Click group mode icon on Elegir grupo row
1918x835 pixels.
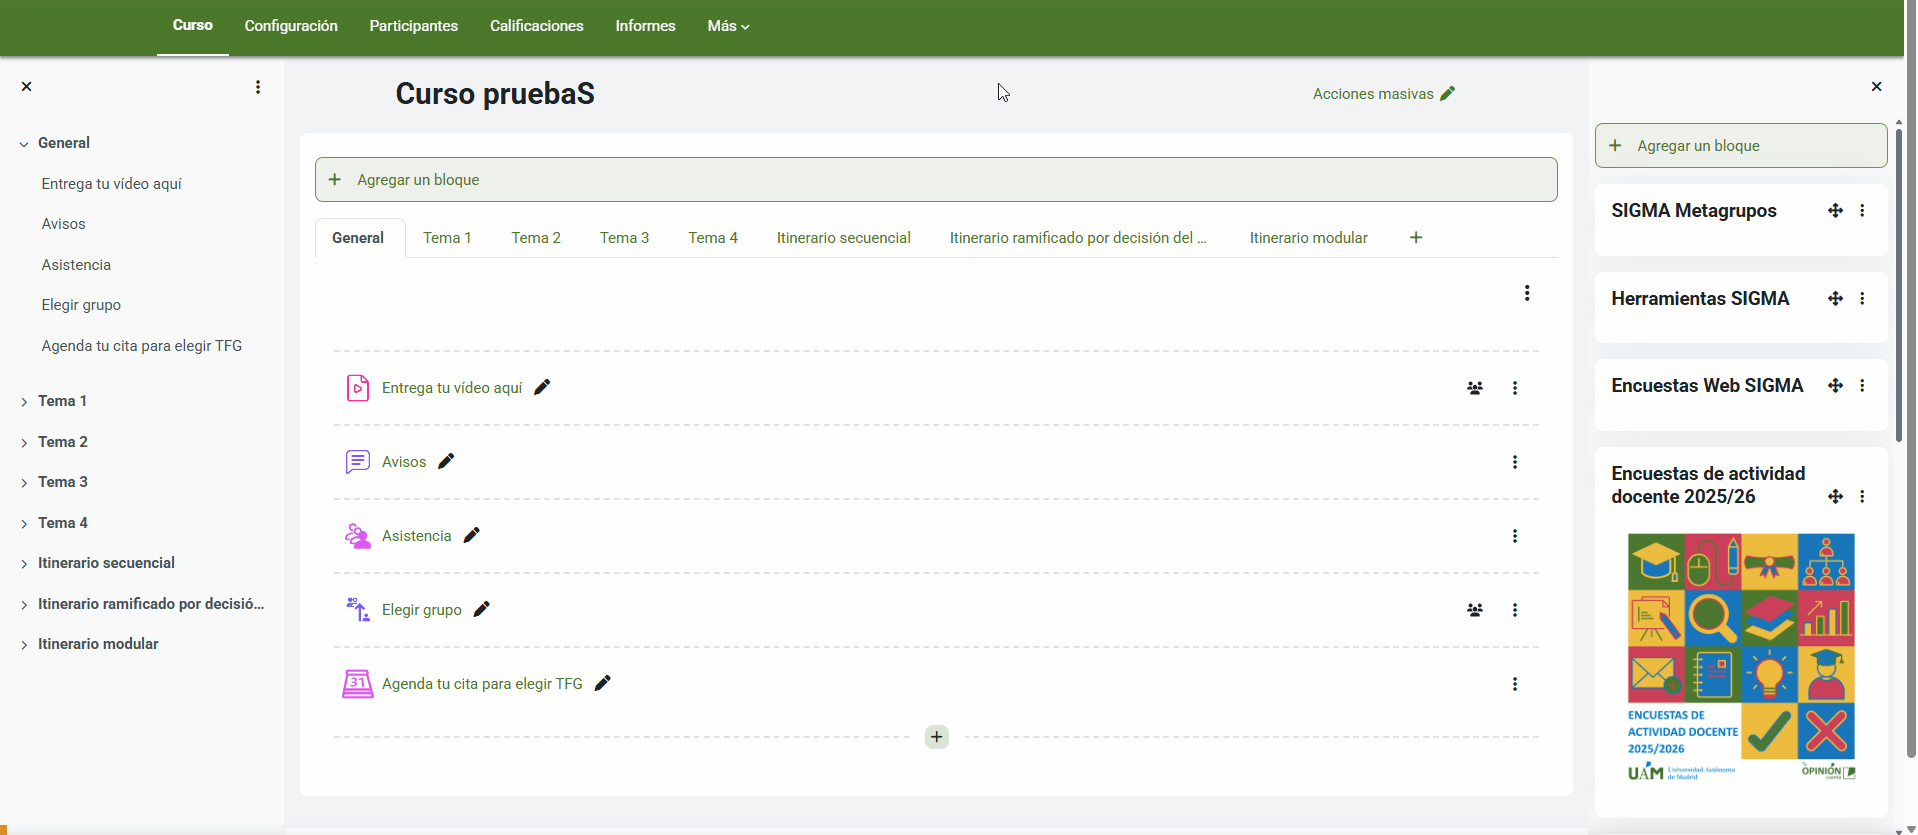tap(1474, 610)
